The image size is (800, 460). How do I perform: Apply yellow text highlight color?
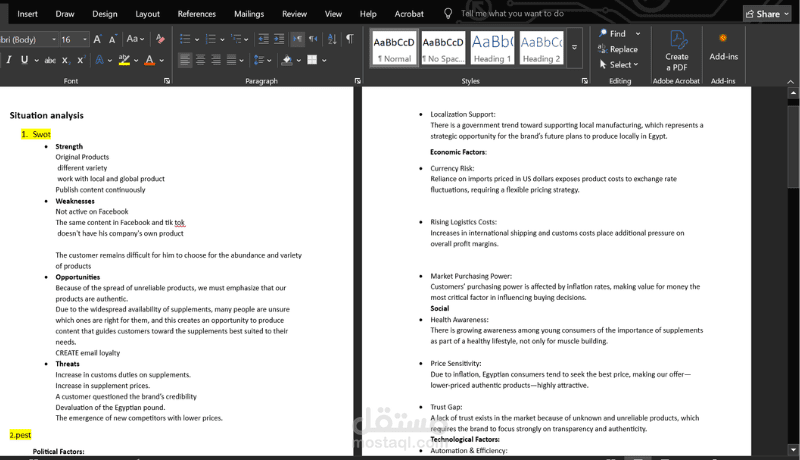pos(124,60)
